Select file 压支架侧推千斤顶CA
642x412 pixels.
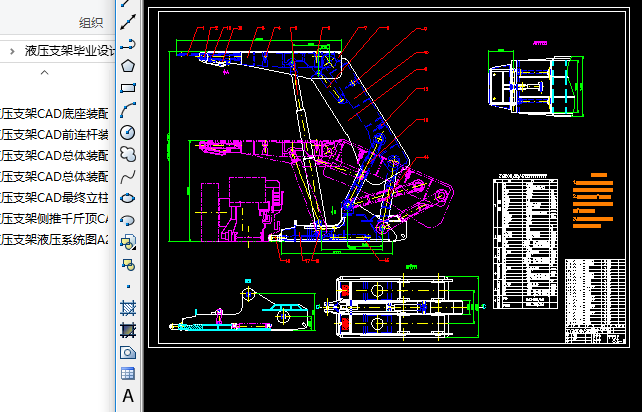click(x=54, y=219)
